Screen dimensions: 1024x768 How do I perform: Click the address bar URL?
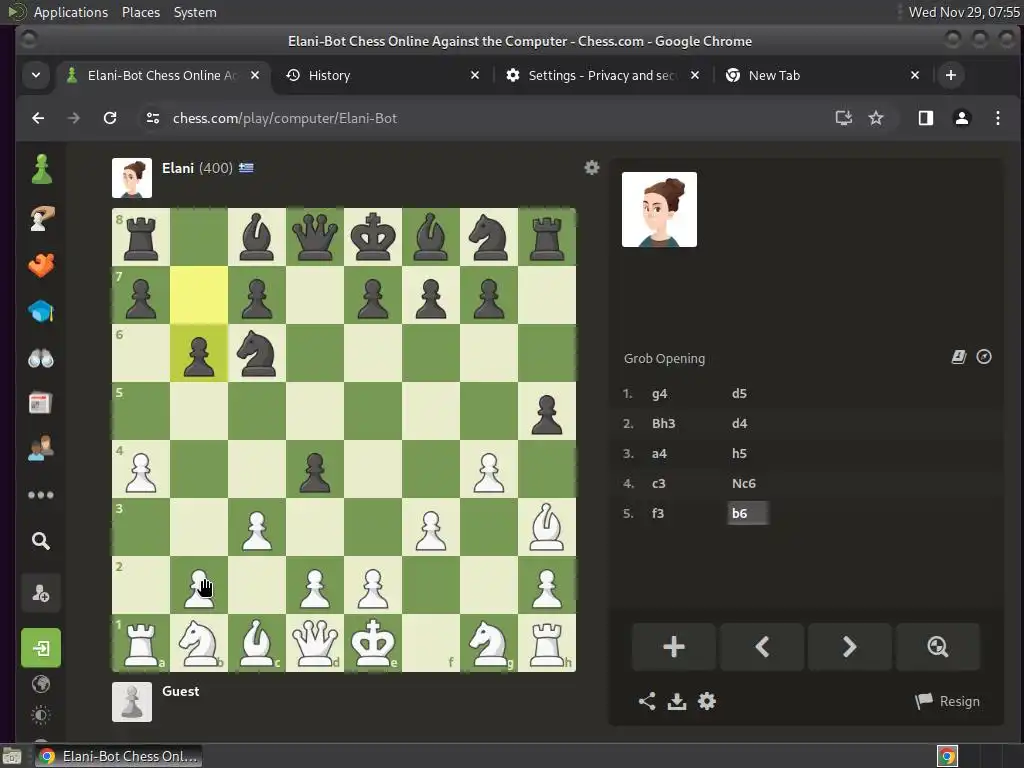[x=285, y=118]
